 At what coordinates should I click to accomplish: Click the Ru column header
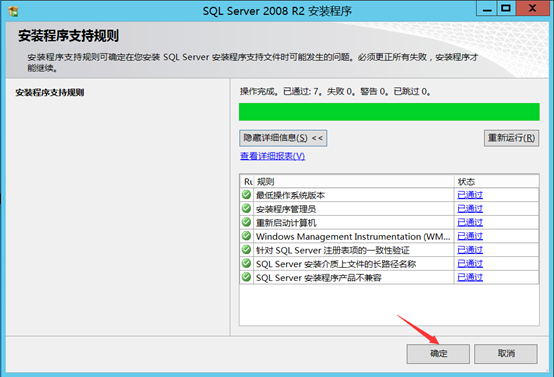[x=247, y=182]
